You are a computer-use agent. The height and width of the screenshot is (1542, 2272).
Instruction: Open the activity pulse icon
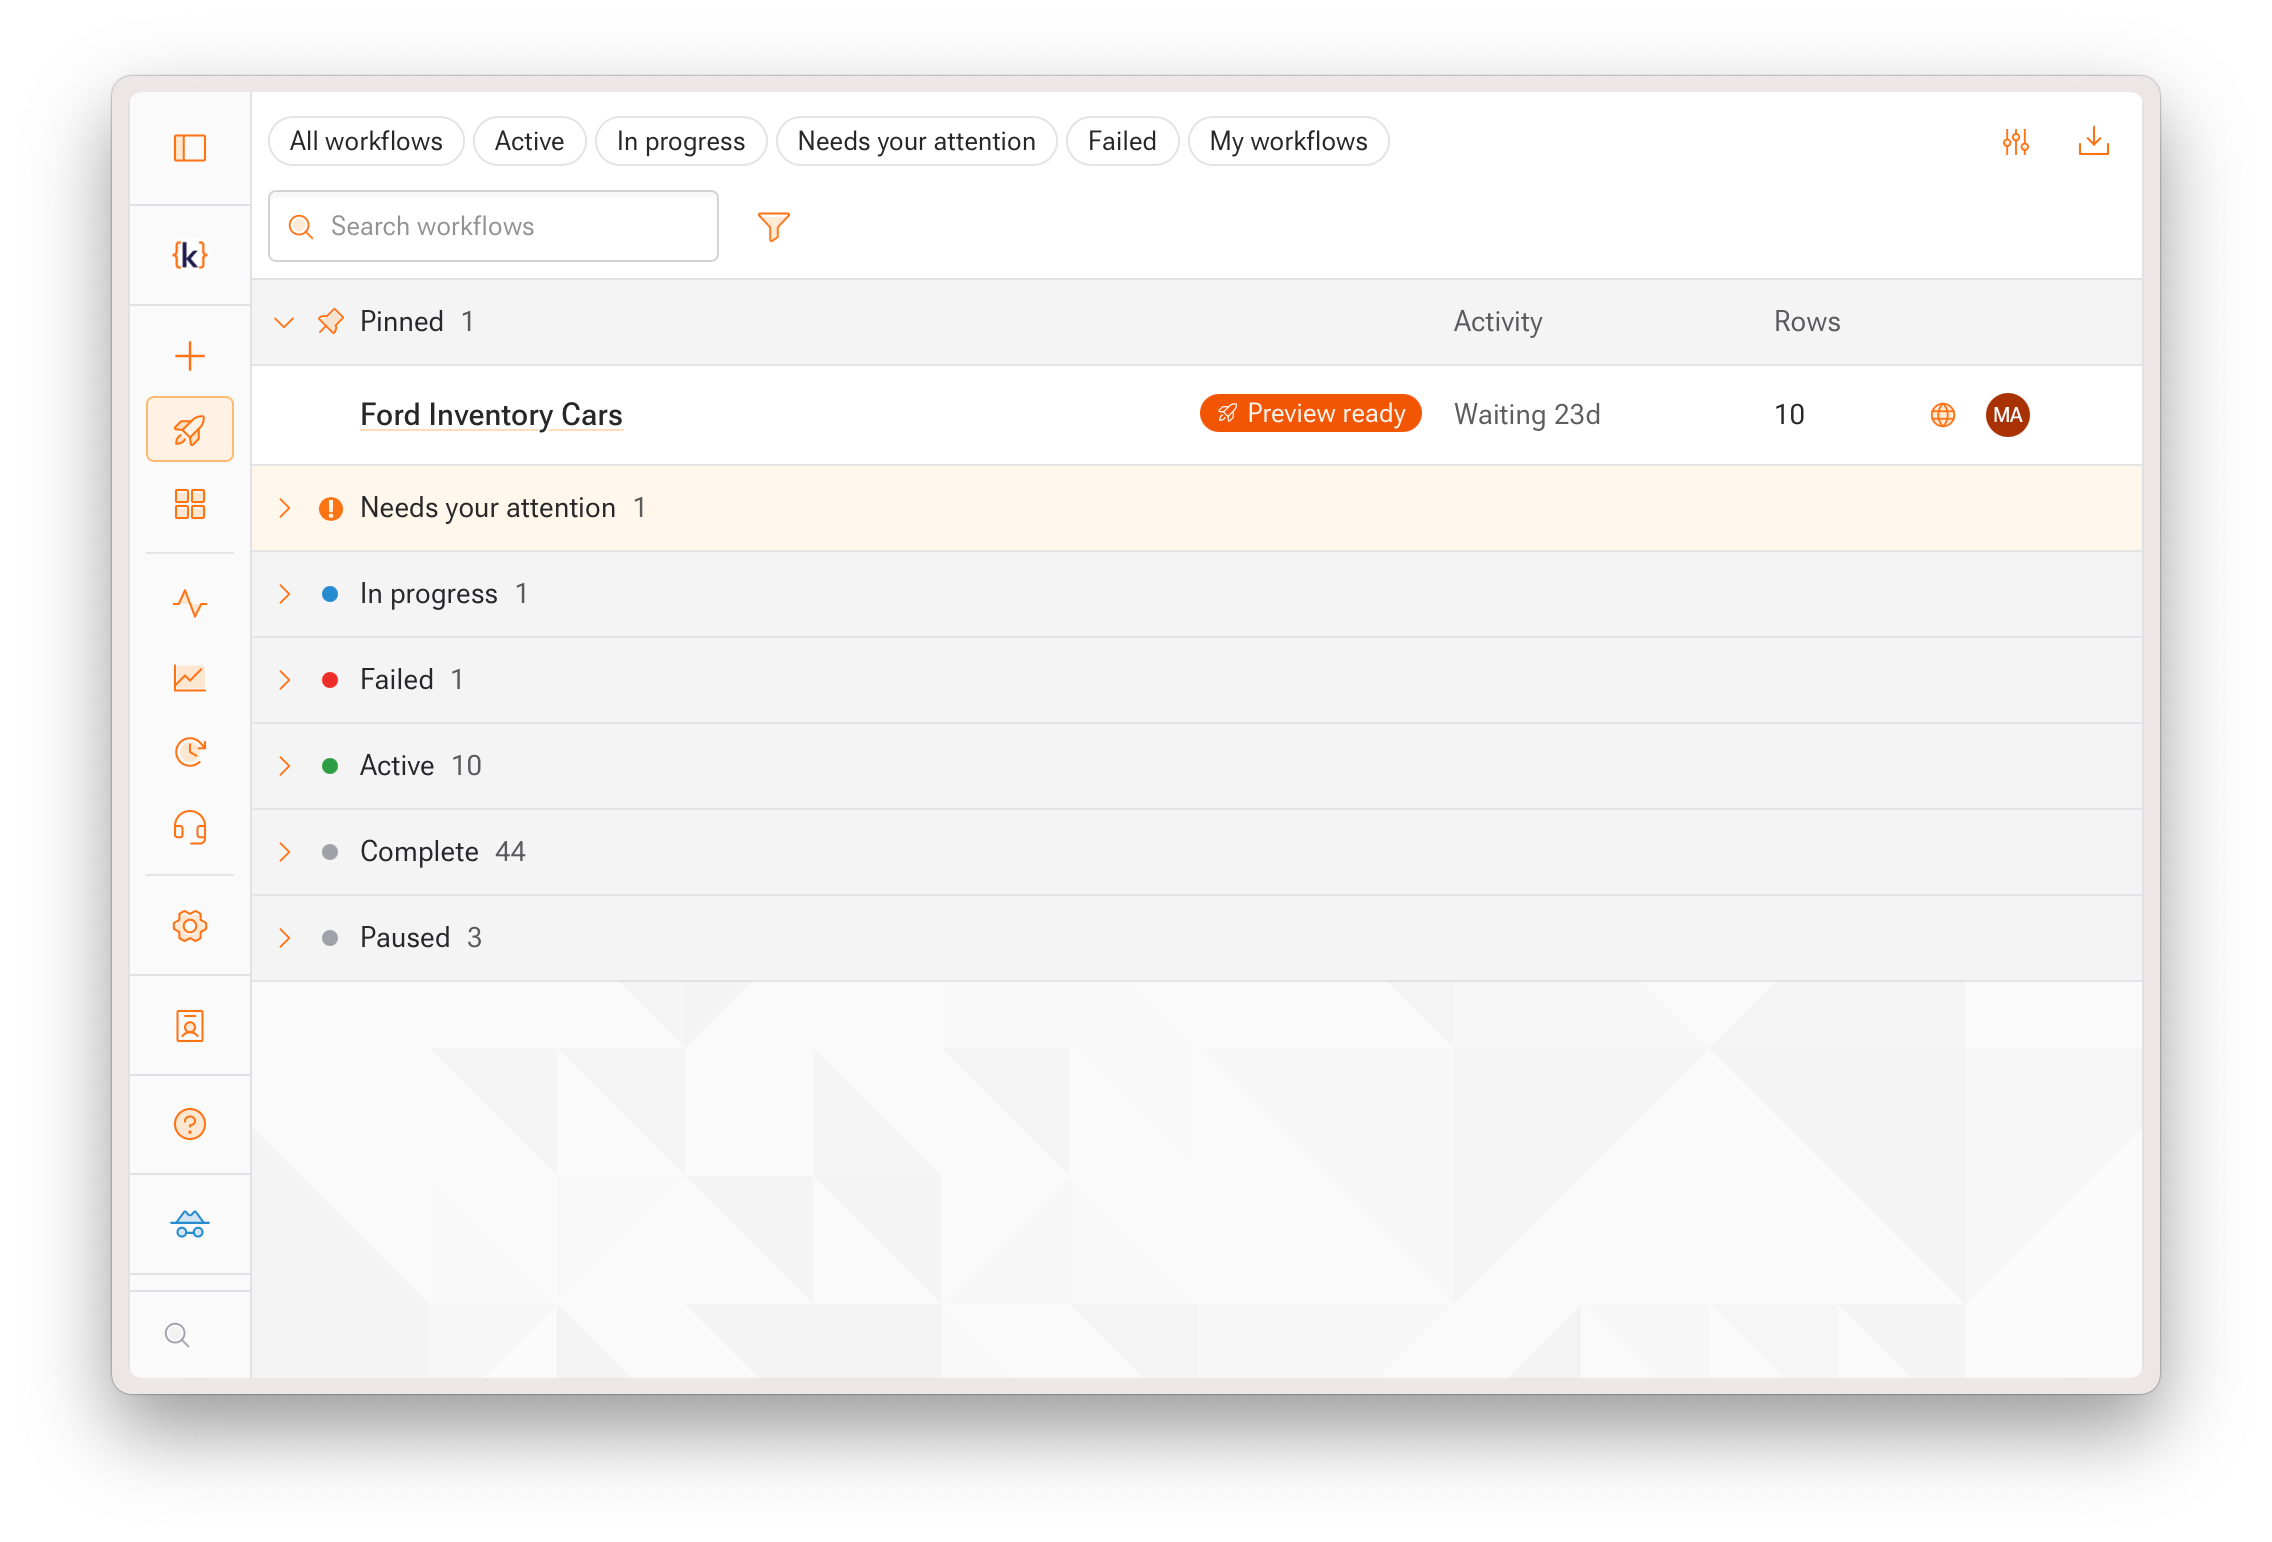(189, 603)
